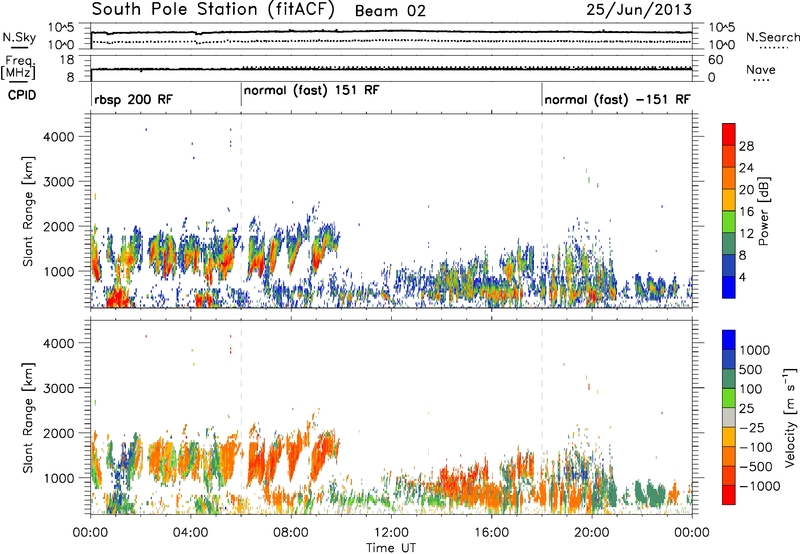Screen dimensions: 800x554
Task: Pick the red bottom of the velocity colorbar
Action: click(x=729, y=495)
